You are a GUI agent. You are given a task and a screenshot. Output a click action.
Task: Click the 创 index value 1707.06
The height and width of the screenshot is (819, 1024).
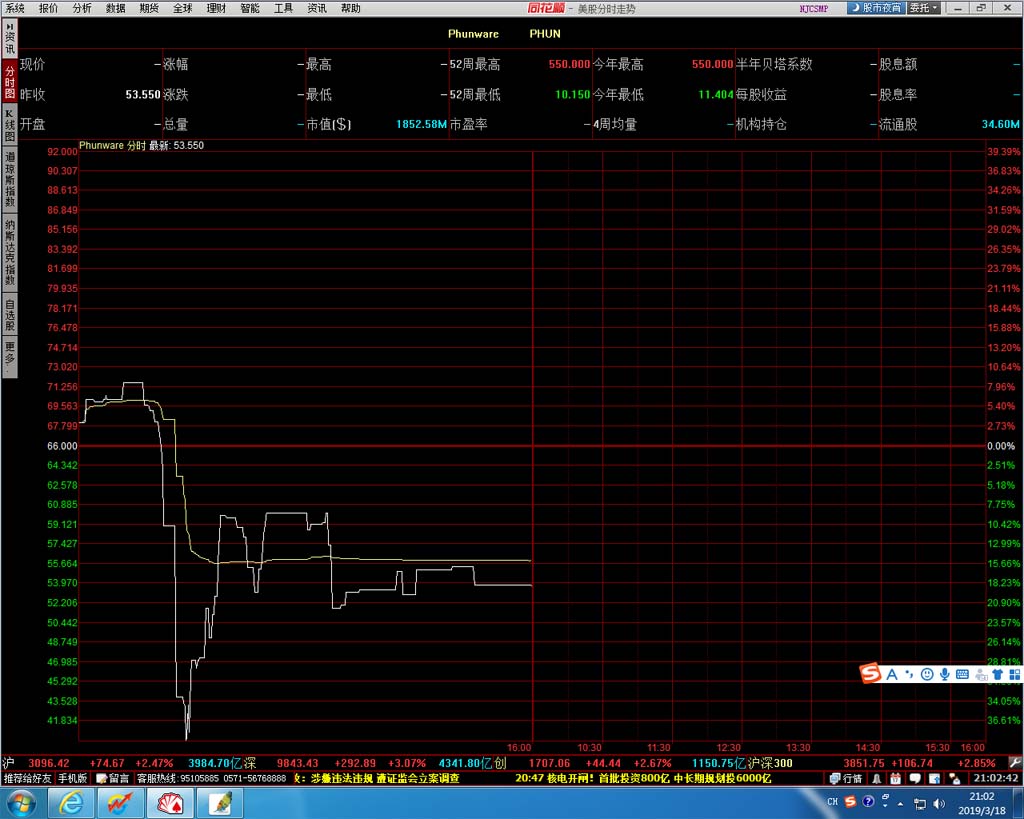point(549,763)
